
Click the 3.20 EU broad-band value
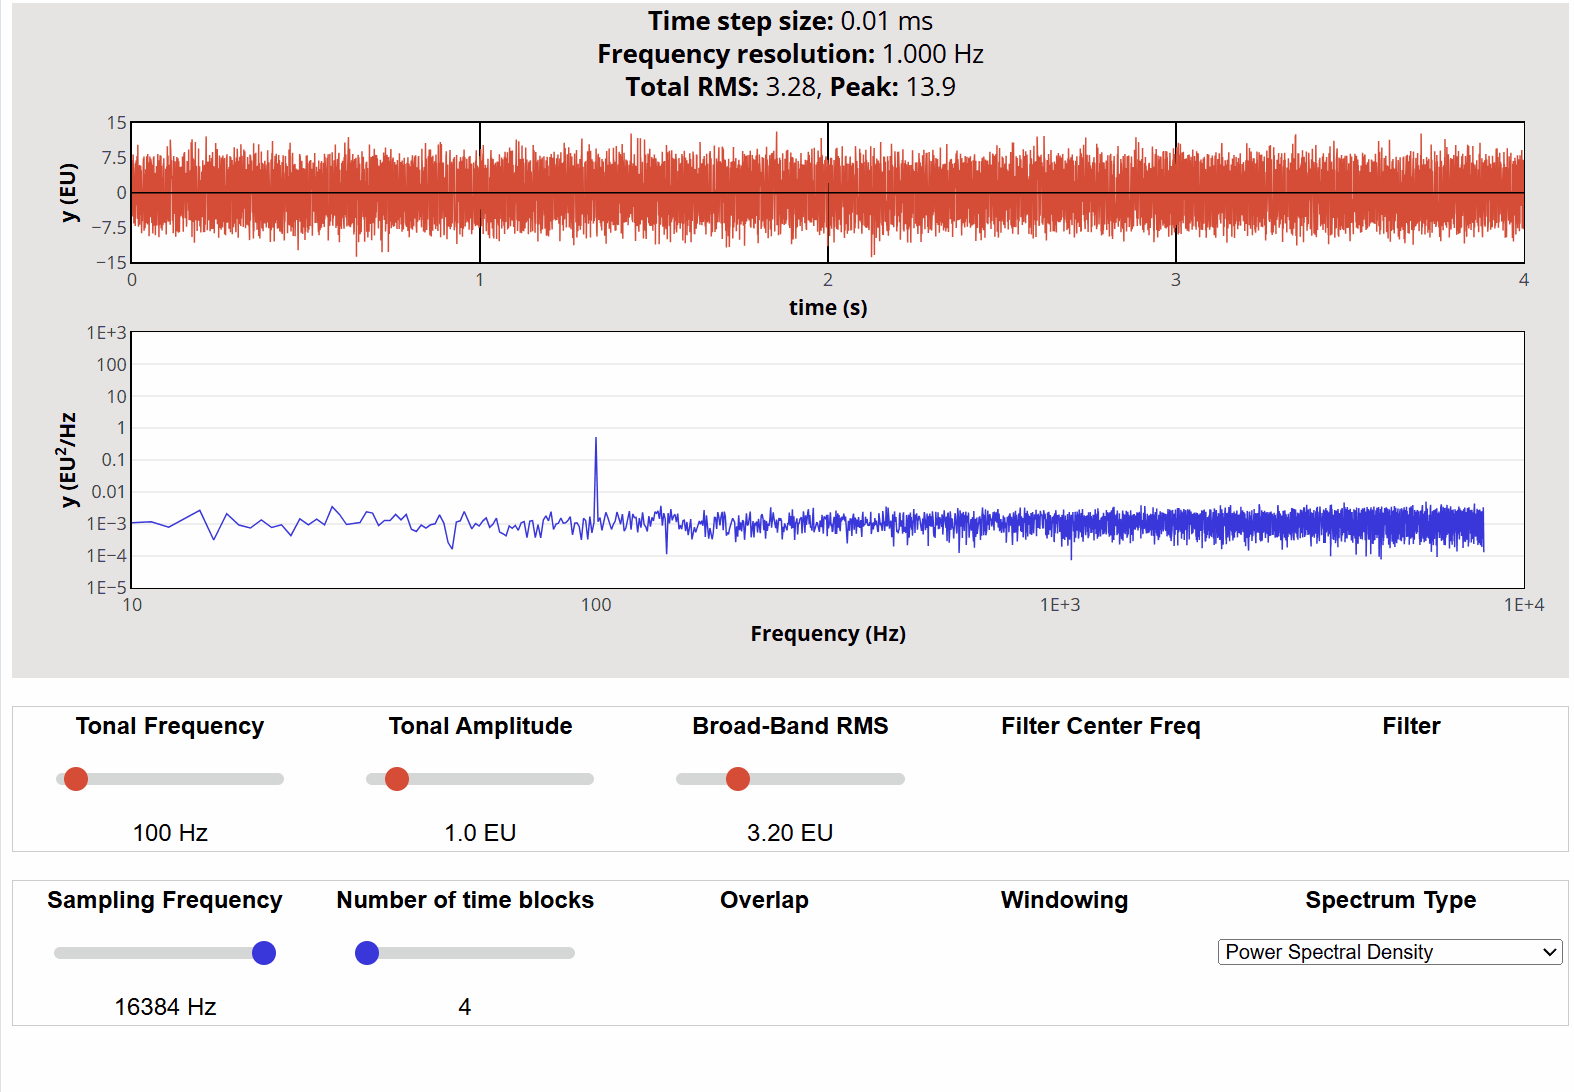790,833
